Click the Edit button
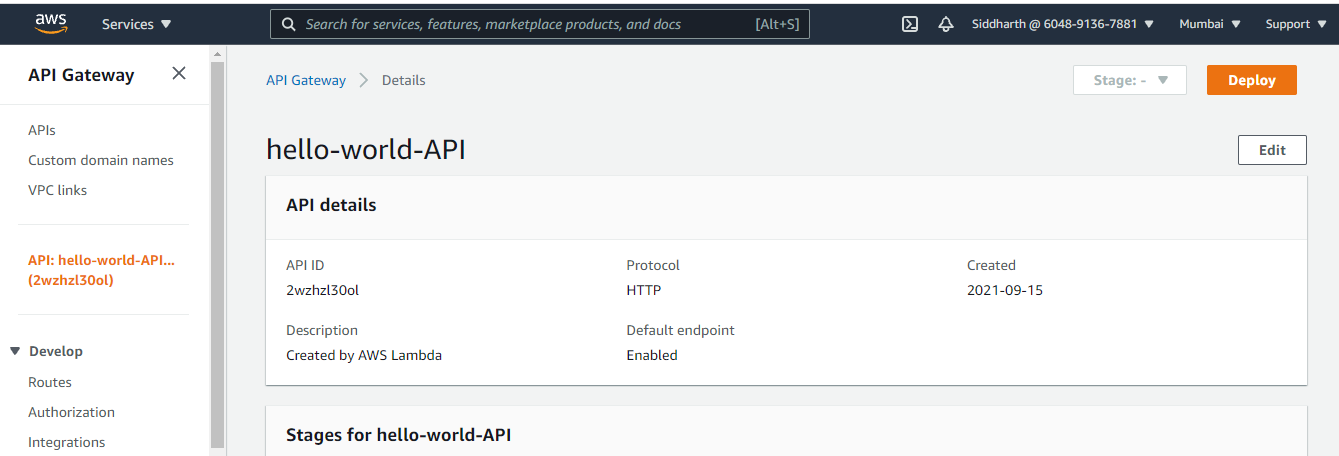The height and width of the screenshot is (456, 1339). (1272, 150)
